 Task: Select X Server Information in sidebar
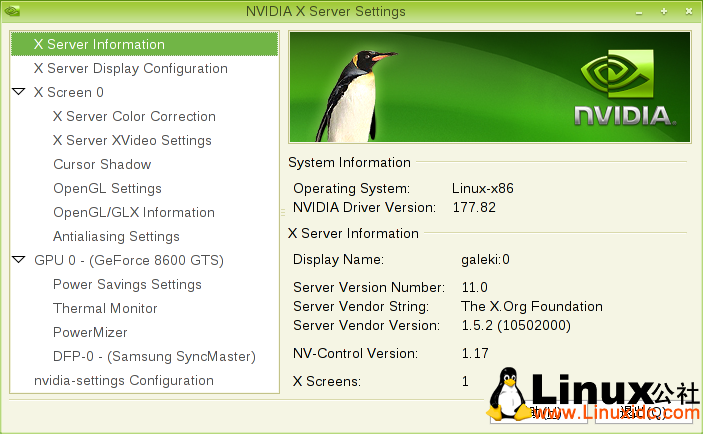99,44
